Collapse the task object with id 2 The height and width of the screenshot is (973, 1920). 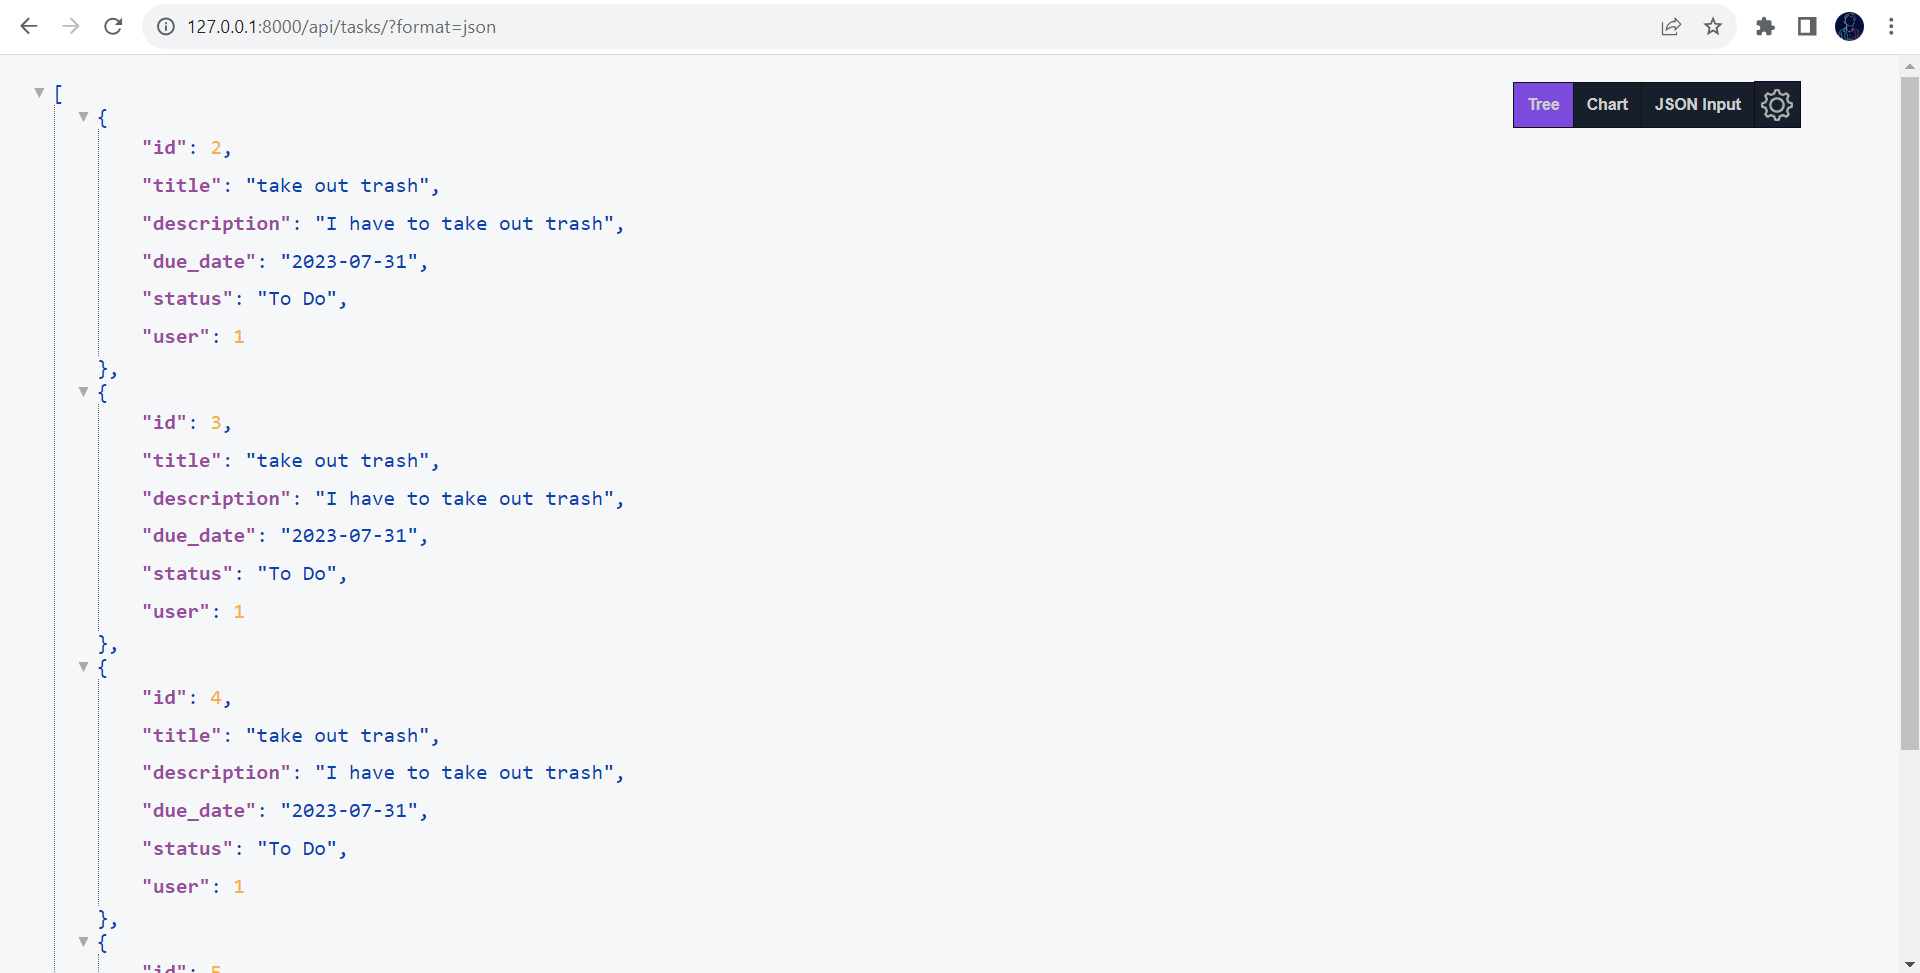(84, 117)
